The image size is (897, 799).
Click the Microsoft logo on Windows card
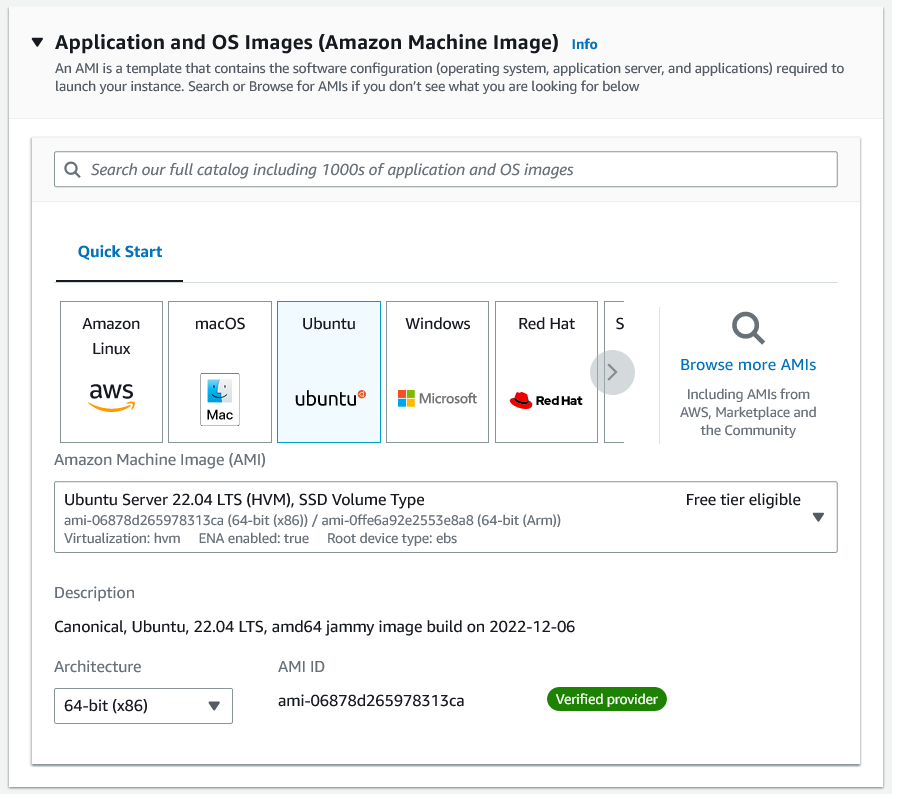pos(437,397)
